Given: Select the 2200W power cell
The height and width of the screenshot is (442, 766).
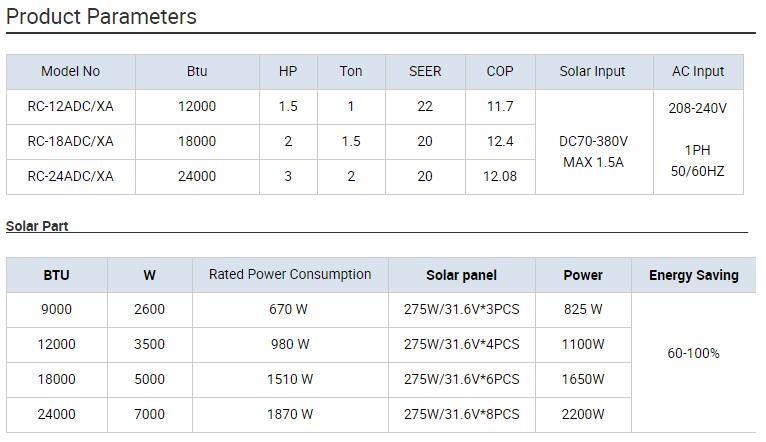Looking at the screenshot, I should click(583, 414).
